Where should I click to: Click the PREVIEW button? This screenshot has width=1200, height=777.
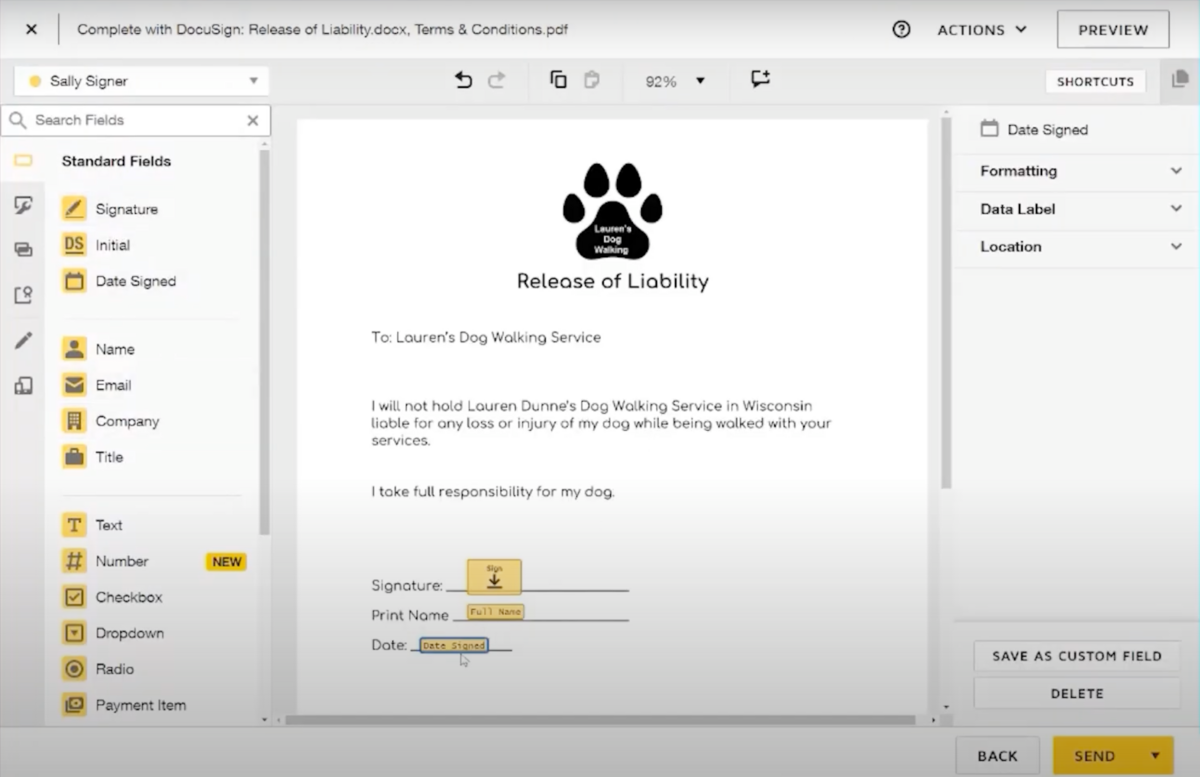(x=1113, y=30)
